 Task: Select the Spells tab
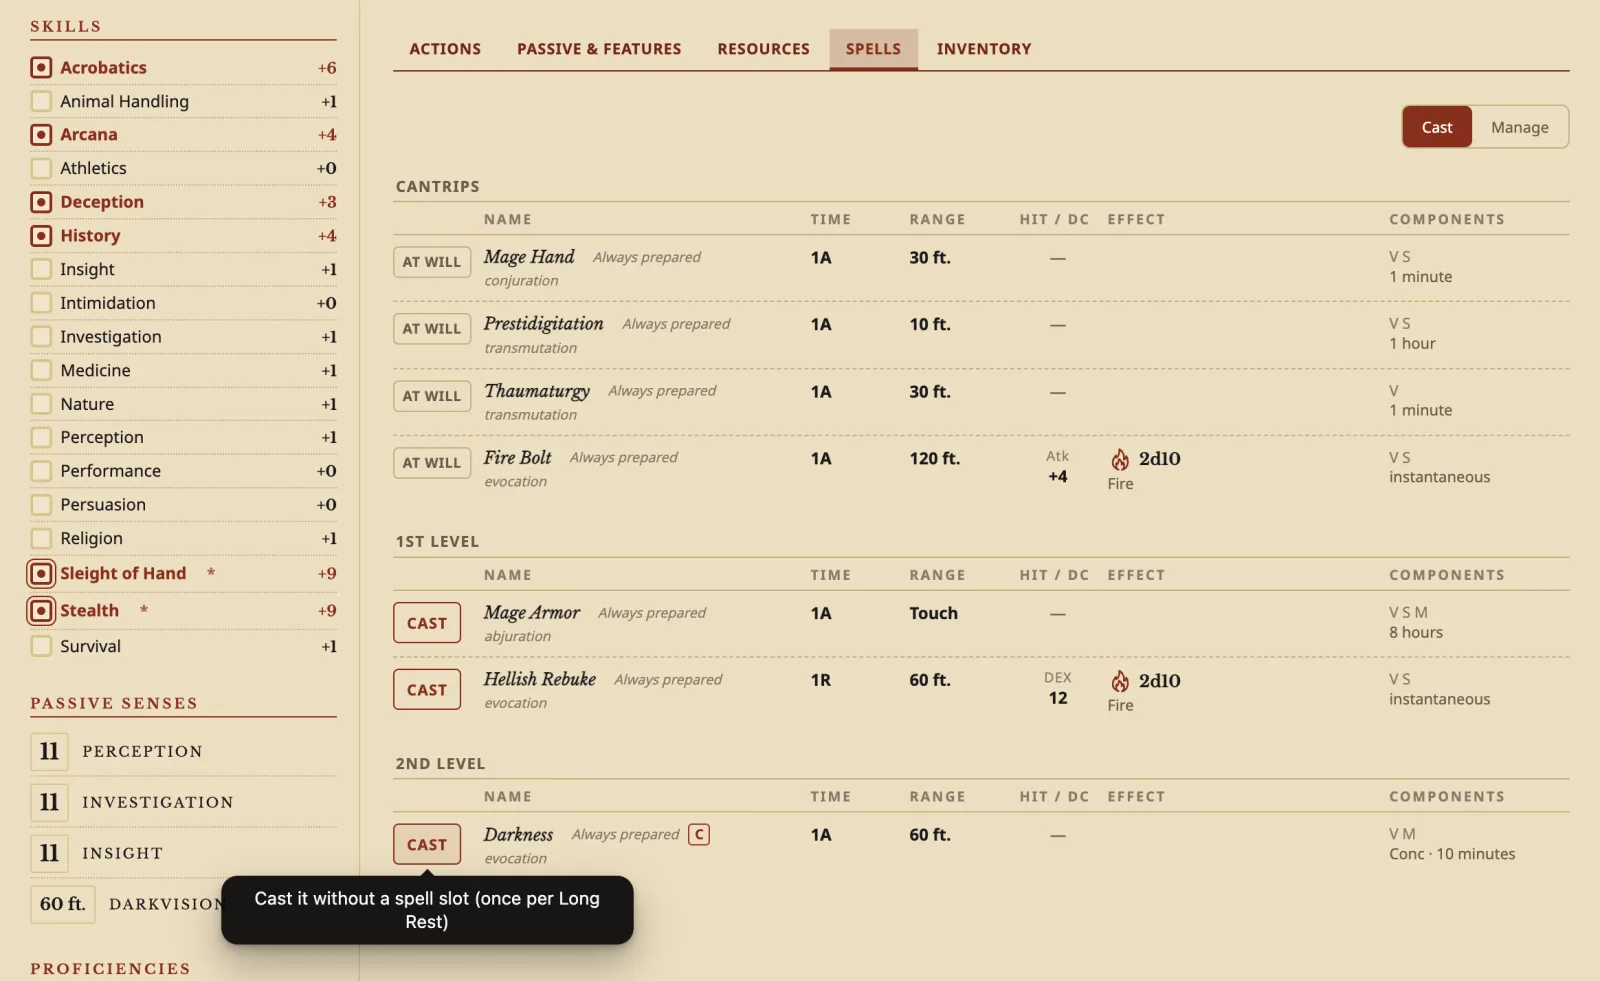point(873,49)
